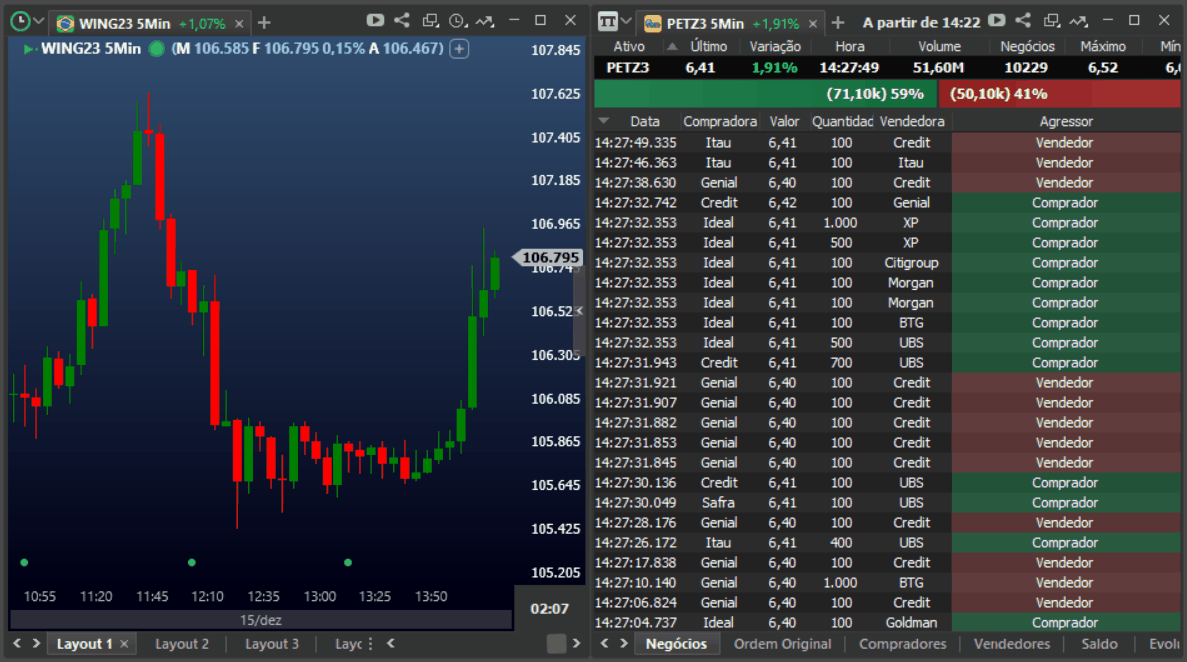Image resolution: width=1187 pixels, height=662 pixels.
Task: Click right arrow beside chart scrollbar button
Action: pyautogui.click(x=576, y=643)
